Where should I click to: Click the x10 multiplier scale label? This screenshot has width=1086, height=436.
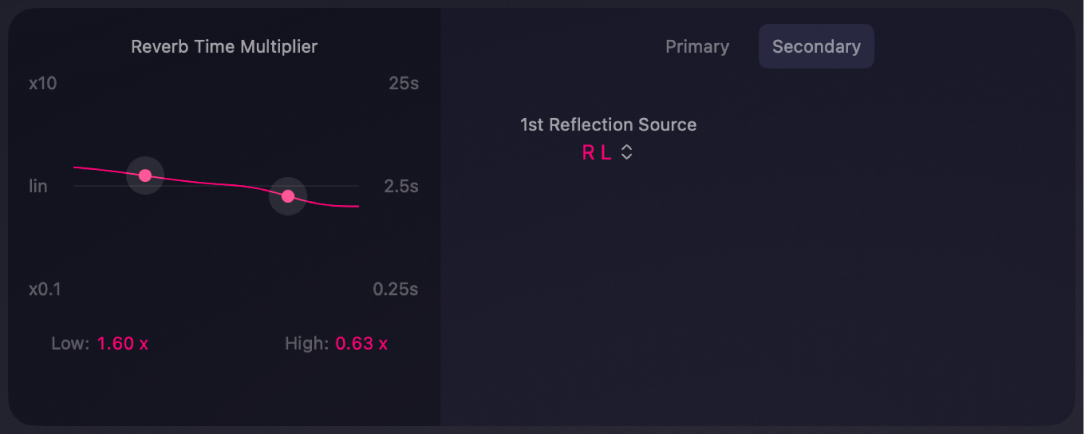click(43, 83)
